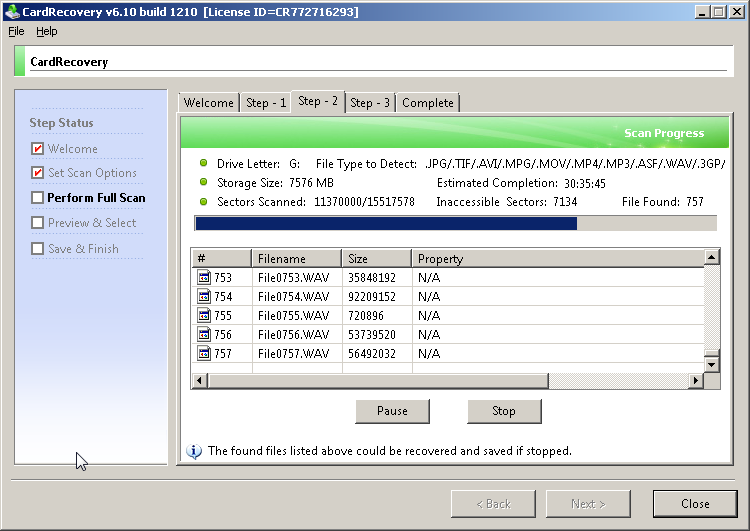This screenshot has width=750, height=531.
Task: Click the size value 35848192
Action: tap(372, 277)
